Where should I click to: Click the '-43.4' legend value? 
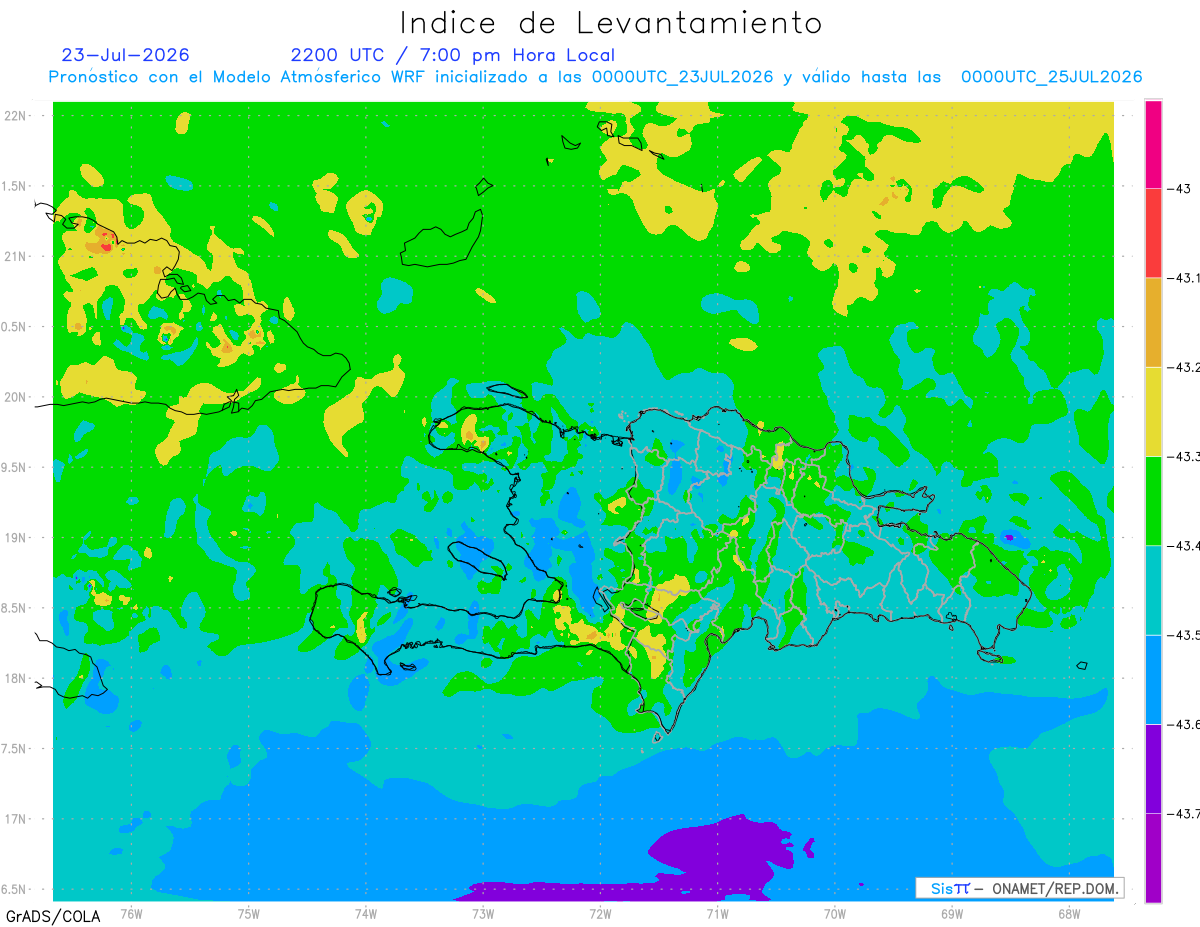(1183, 545)
